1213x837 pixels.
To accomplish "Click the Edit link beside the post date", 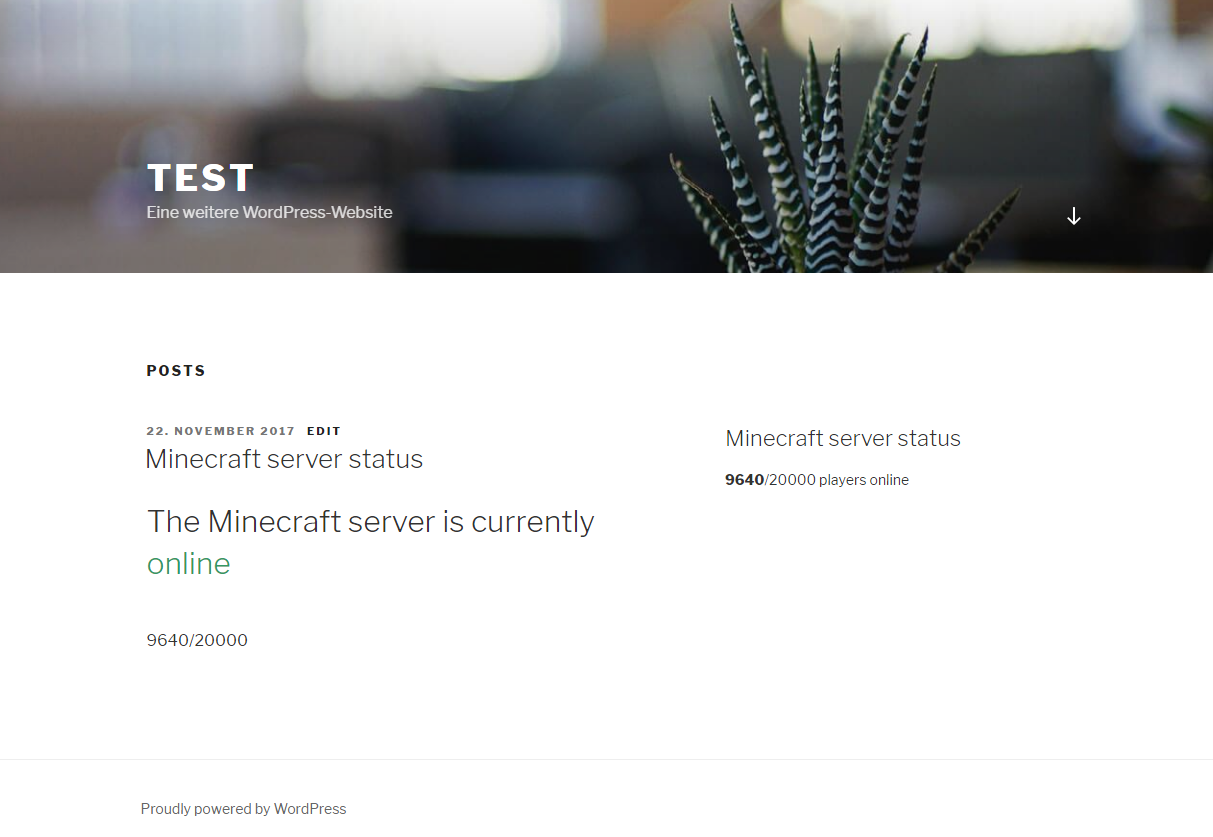I will click(x=324, y=431).
